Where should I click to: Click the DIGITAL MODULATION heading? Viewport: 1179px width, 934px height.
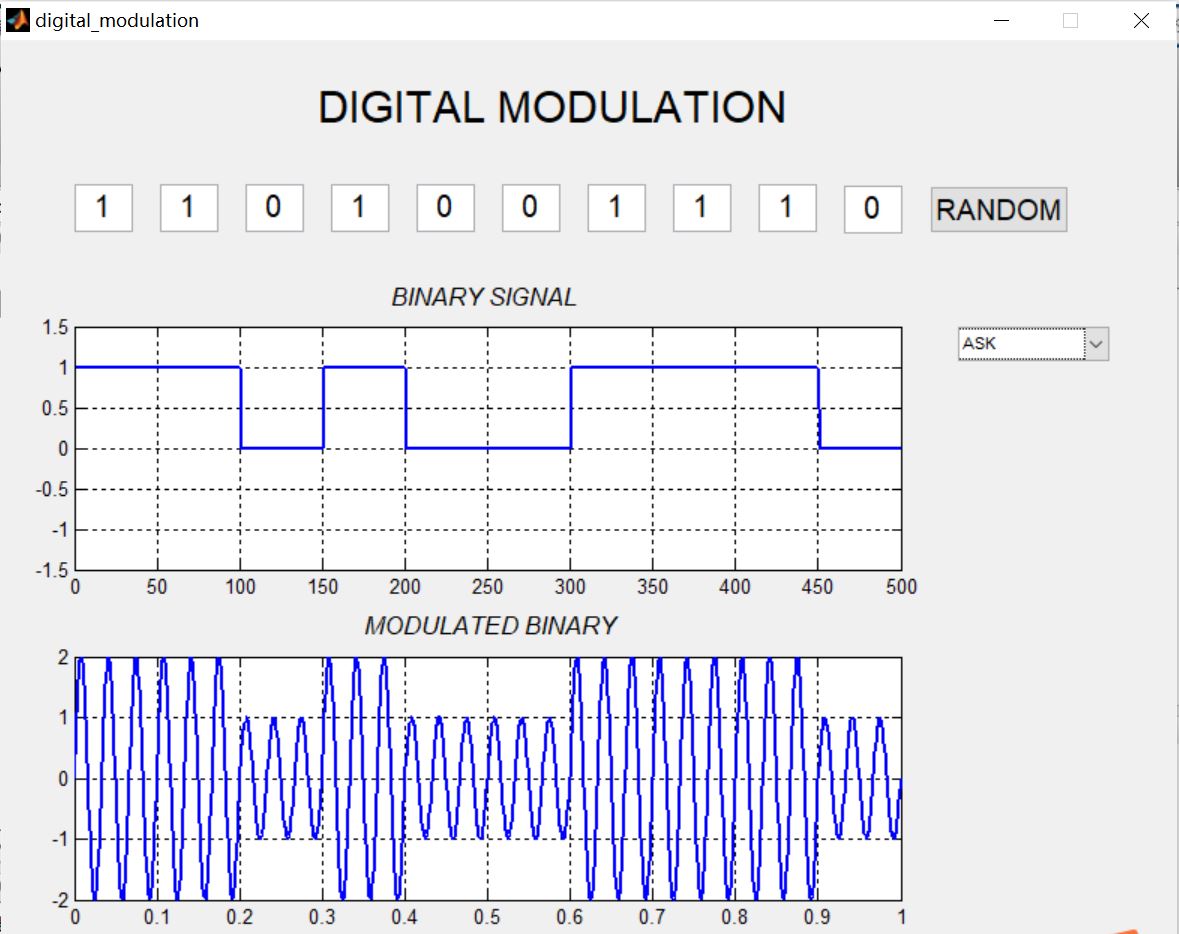tap(552, 107)
